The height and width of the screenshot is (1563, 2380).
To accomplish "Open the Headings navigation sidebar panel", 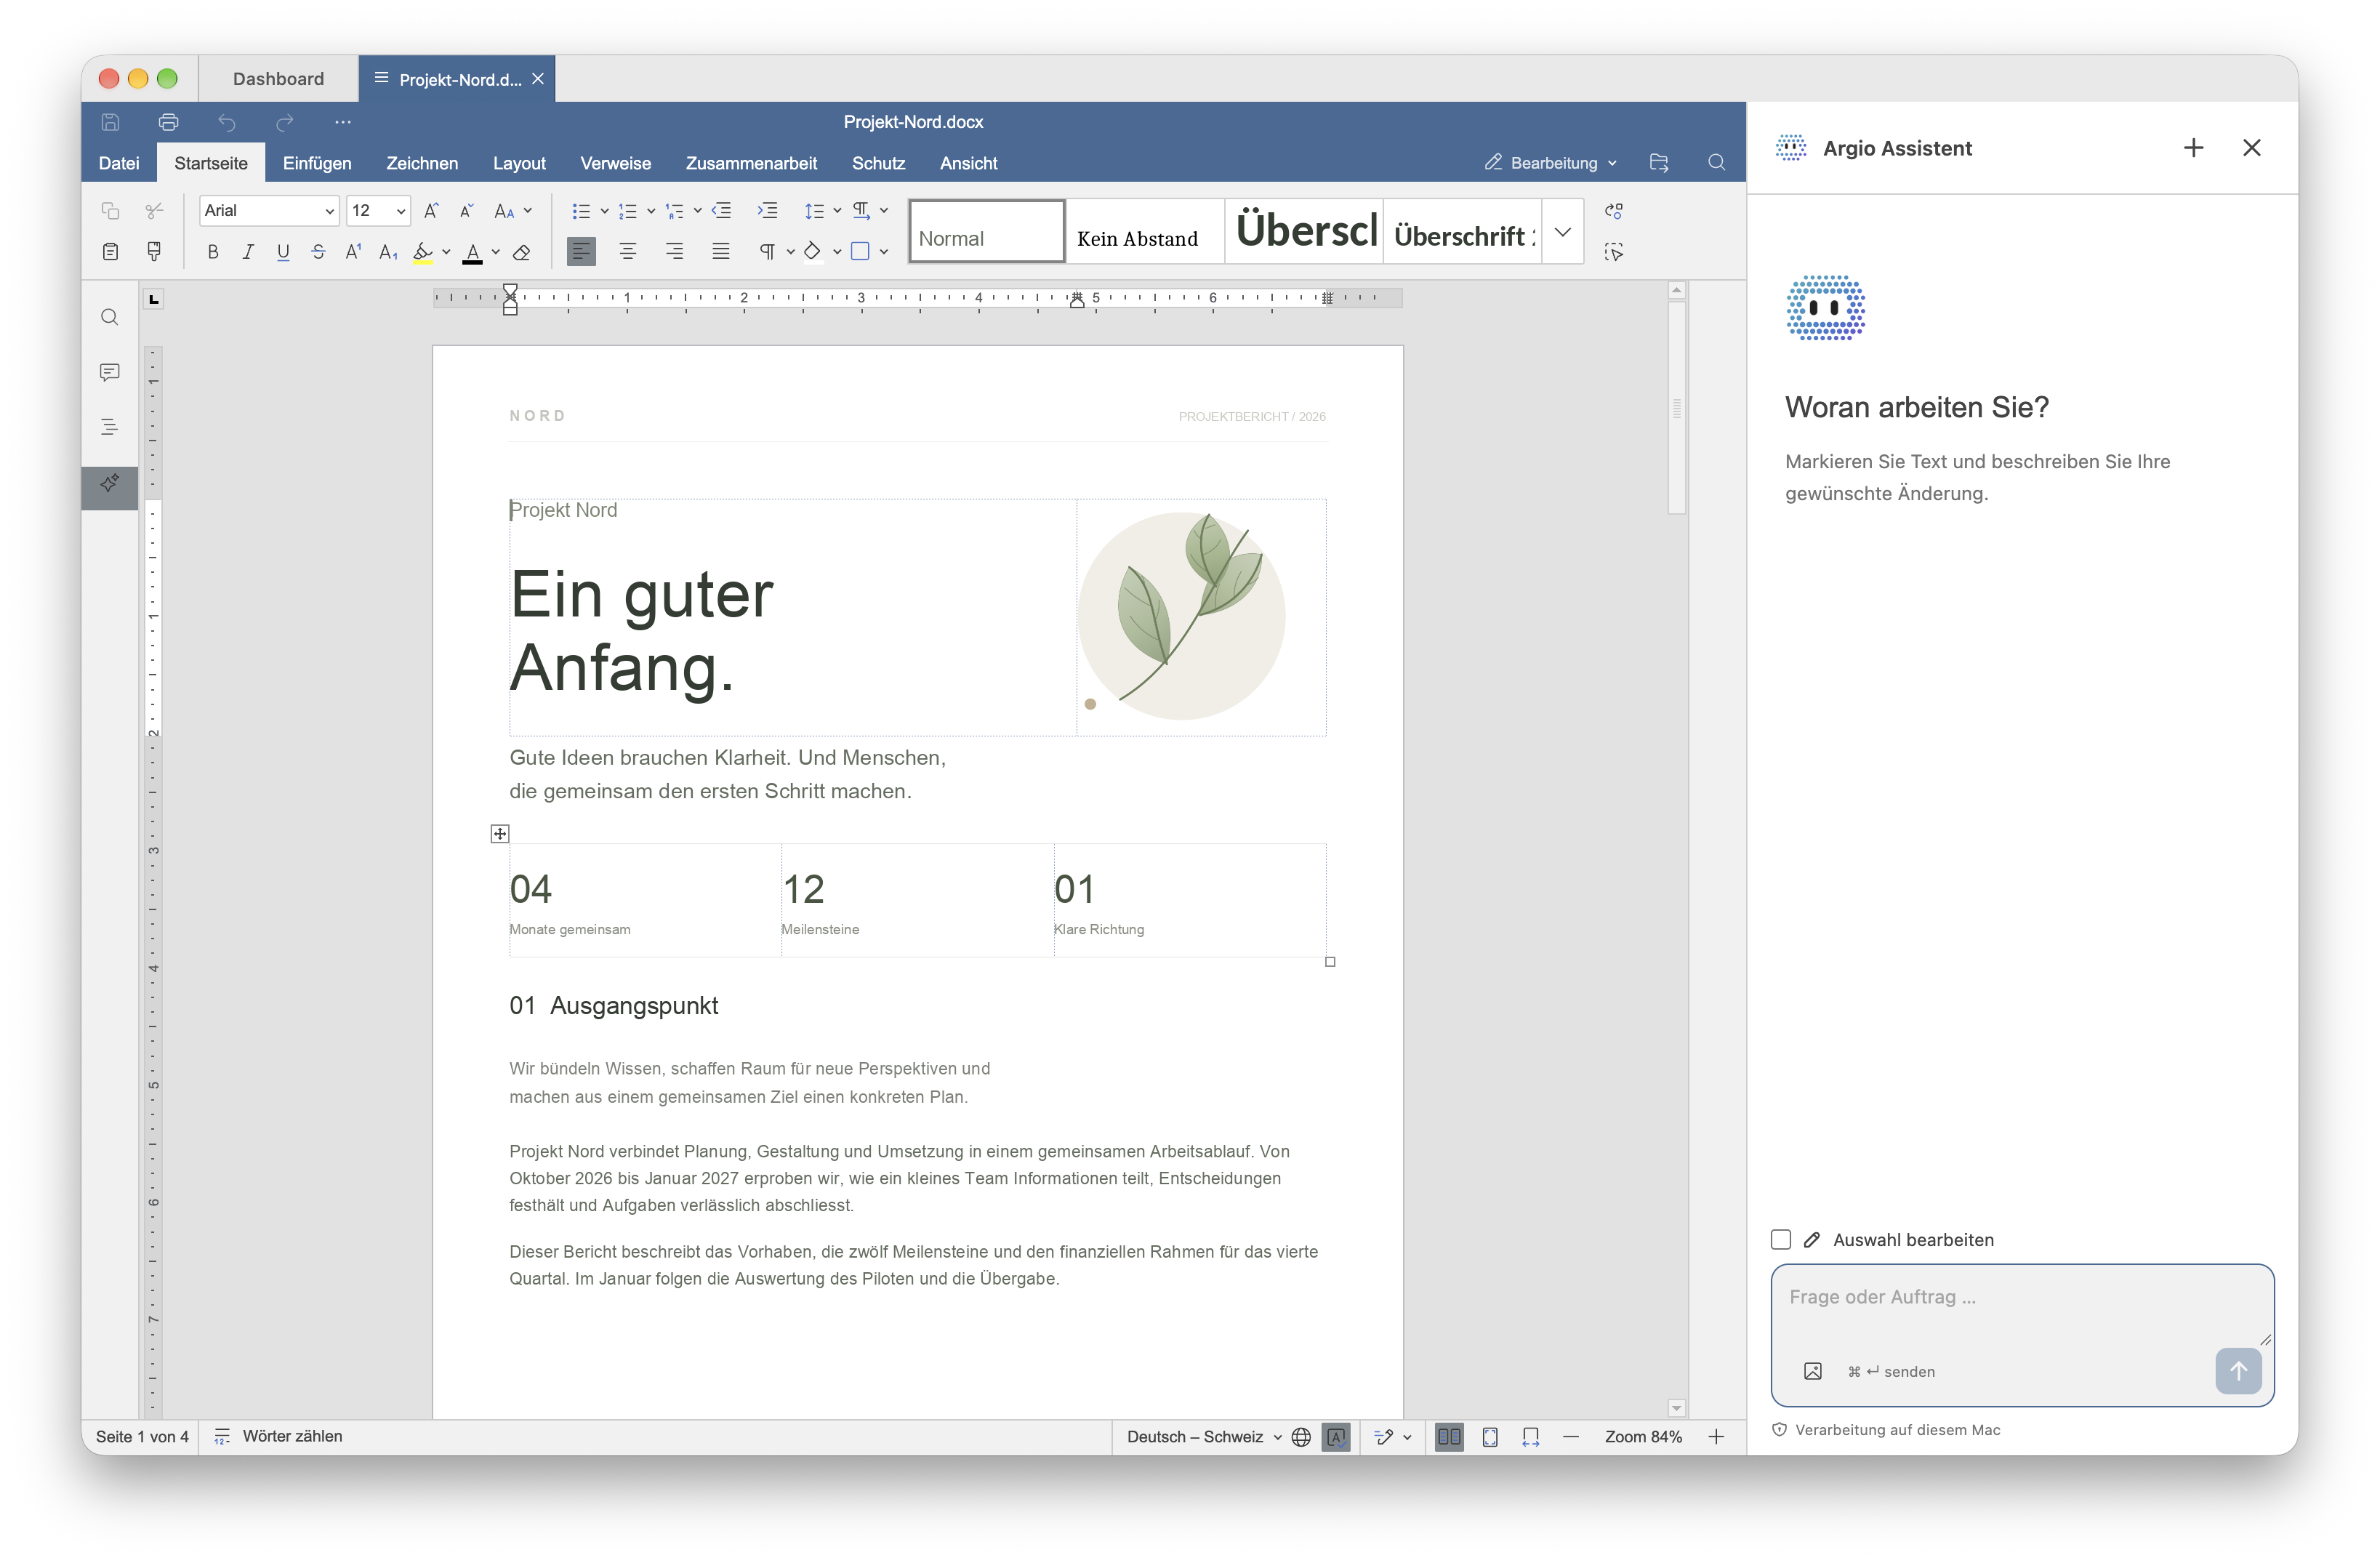I will coord(110,427).
